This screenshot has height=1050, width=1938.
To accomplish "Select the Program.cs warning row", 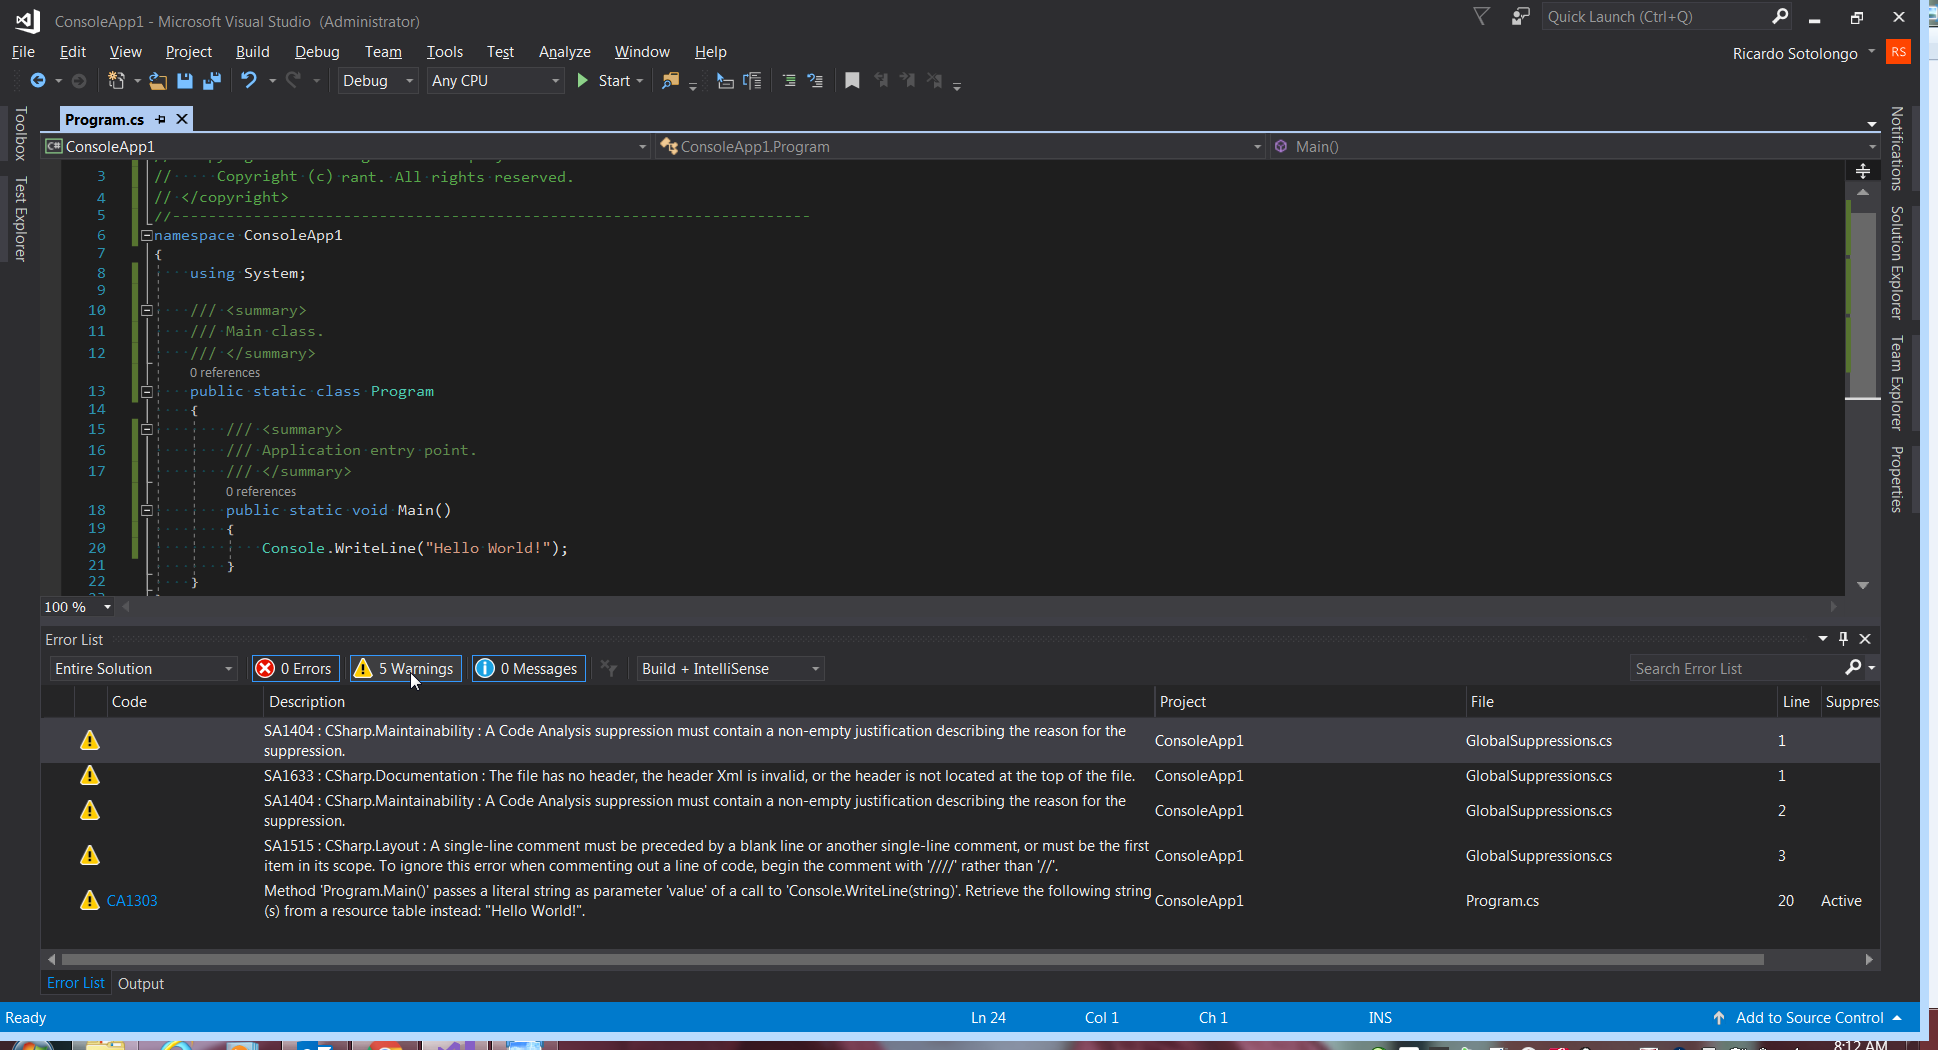I will coord(960,900).
